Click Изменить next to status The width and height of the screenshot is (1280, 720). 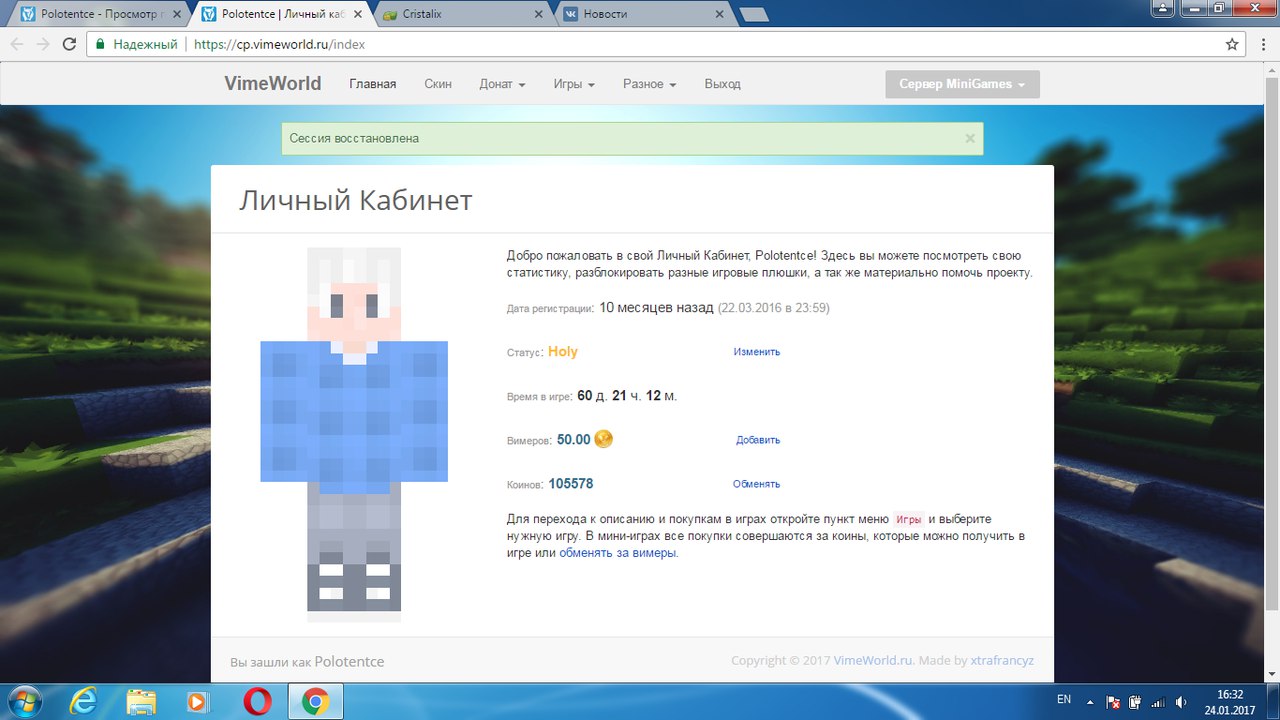pos(757,352)
